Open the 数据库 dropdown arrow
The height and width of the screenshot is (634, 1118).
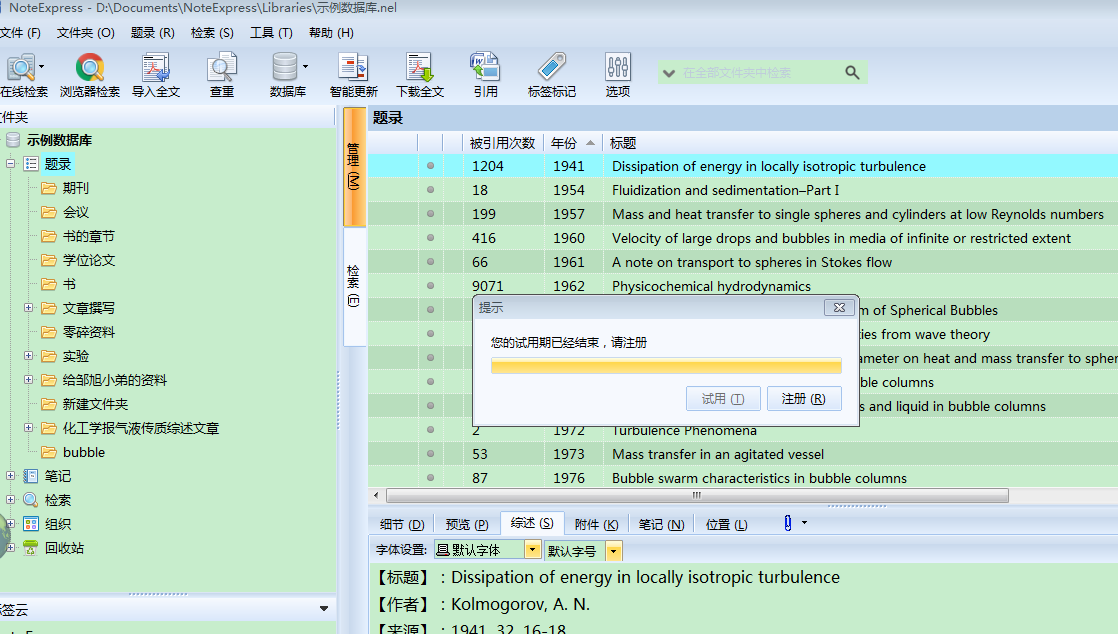click(x=305, y=66)
